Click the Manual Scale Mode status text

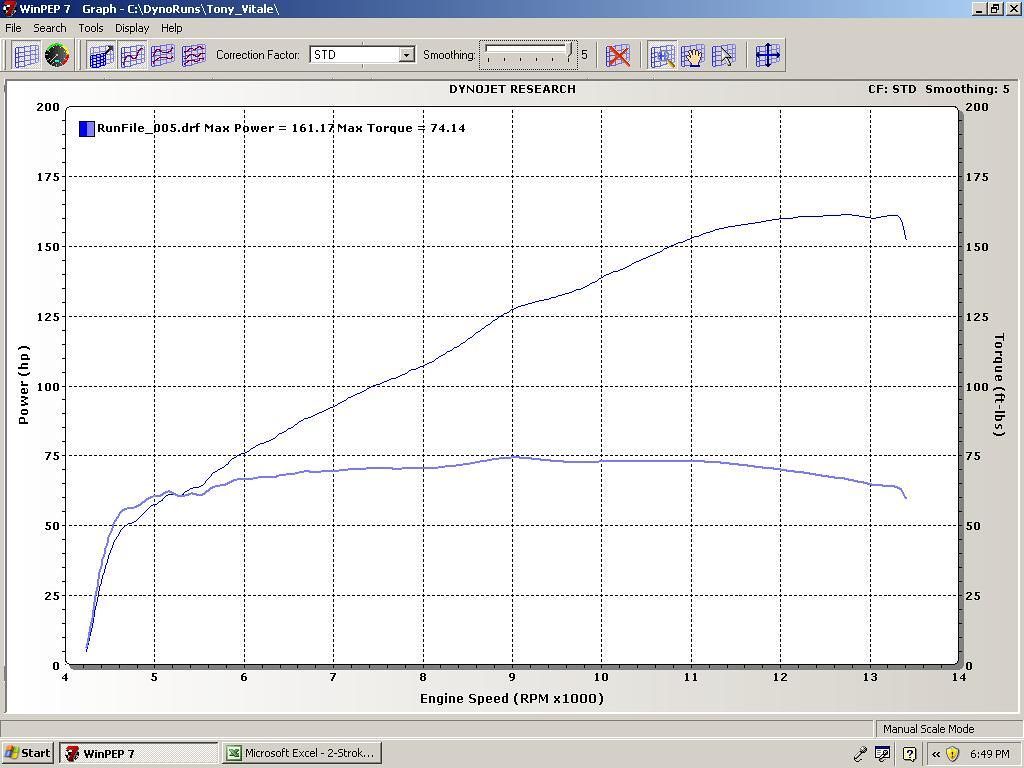pos(928,729)
